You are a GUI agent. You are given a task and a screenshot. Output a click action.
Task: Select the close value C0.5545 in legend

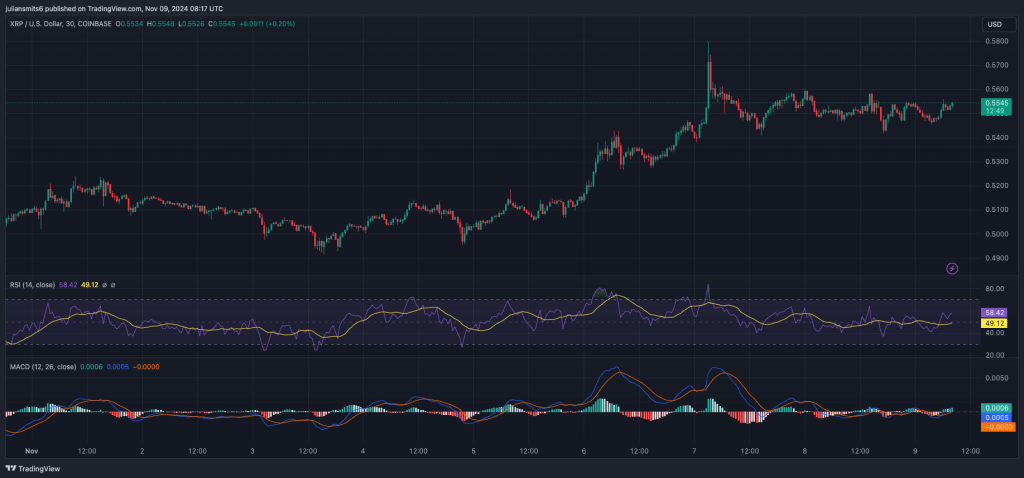coord(222,24)
